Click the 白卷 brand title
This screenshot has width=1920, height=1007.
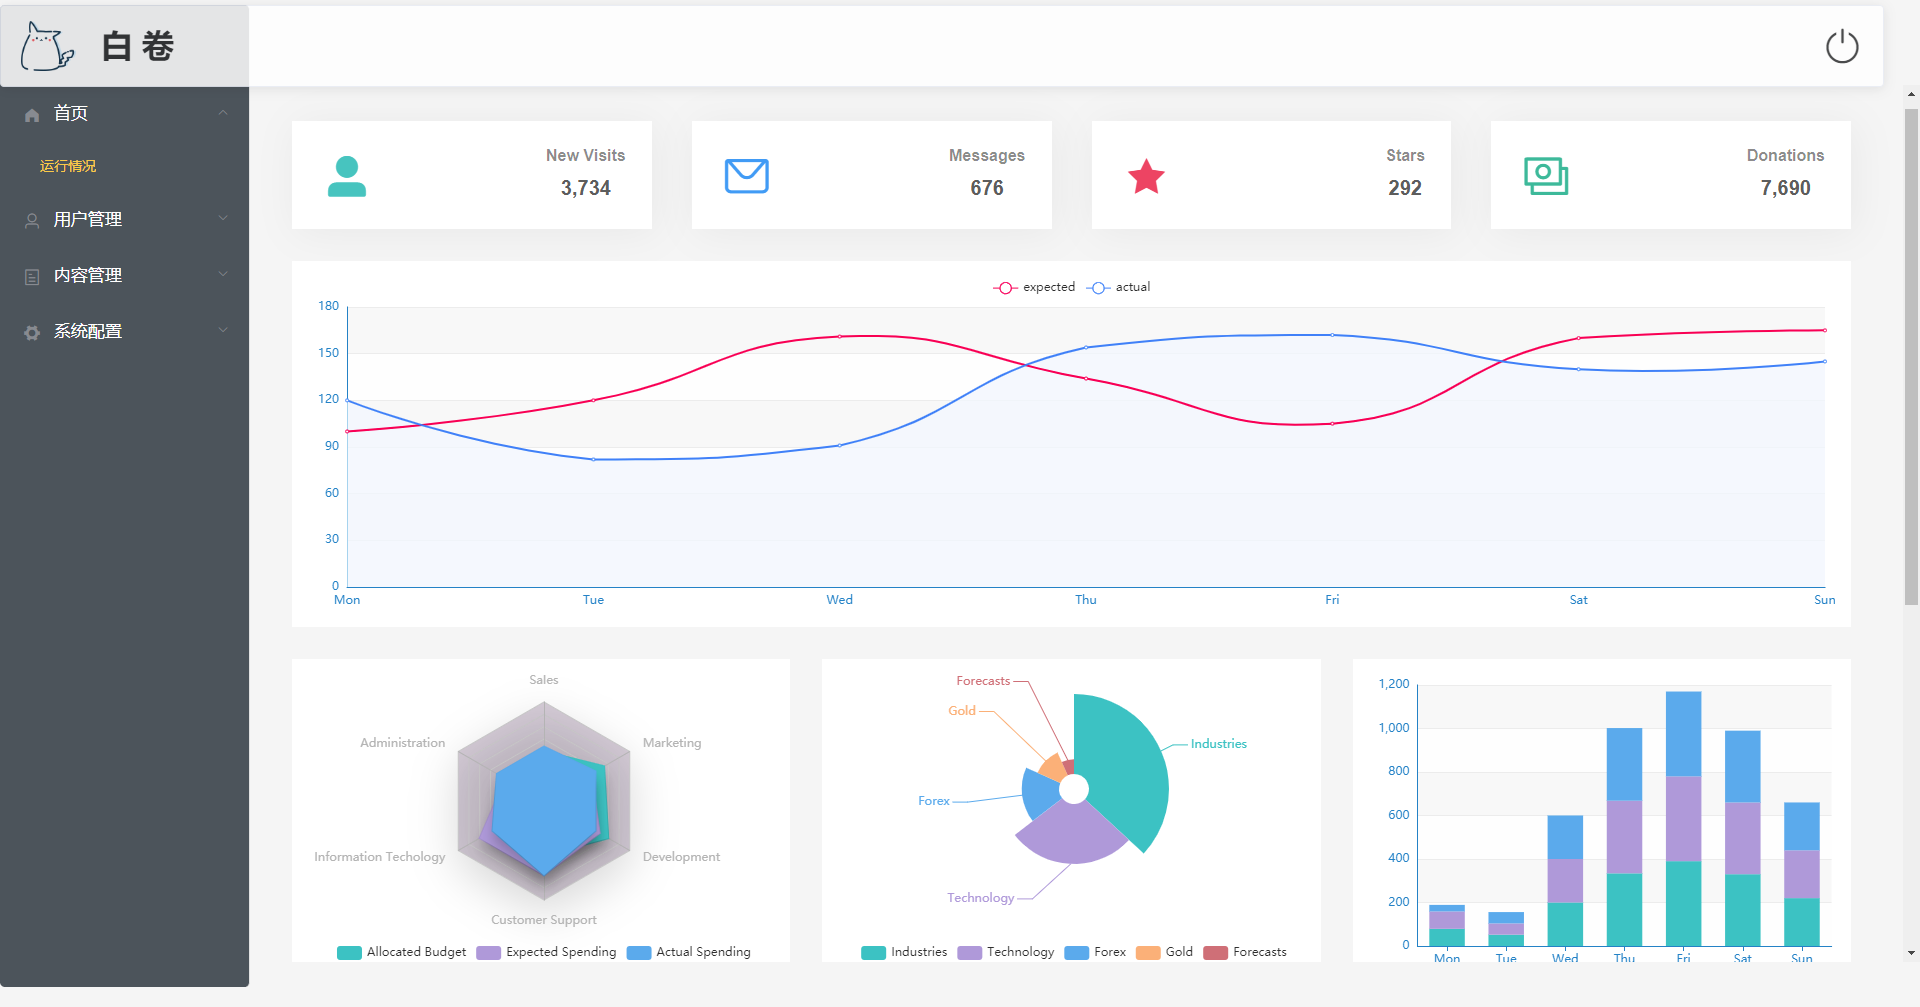click(138, 46)
